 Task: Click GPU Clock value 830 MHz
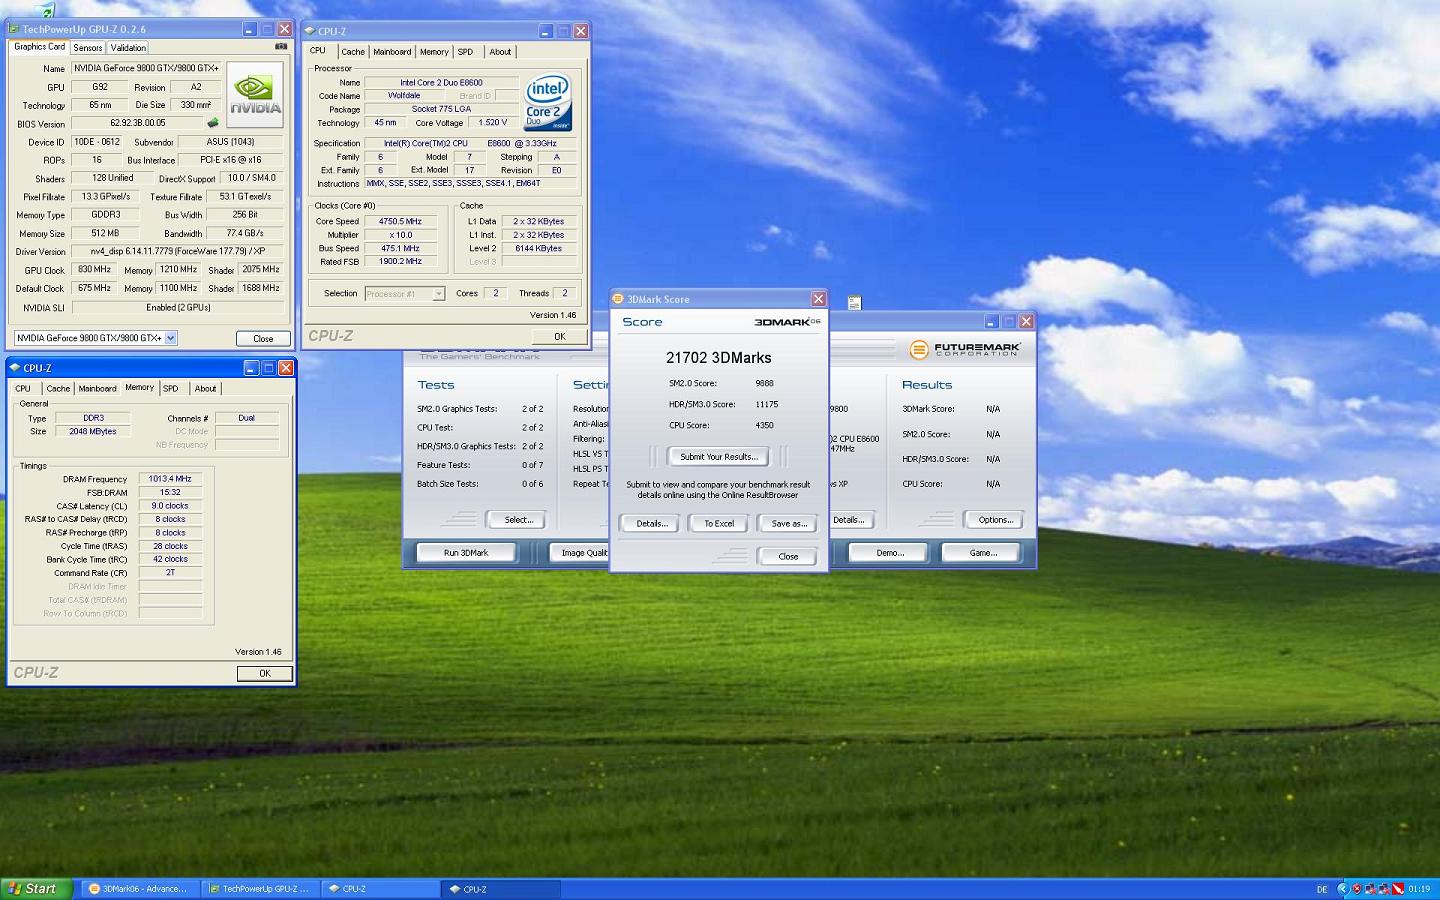tap(94, 270)
